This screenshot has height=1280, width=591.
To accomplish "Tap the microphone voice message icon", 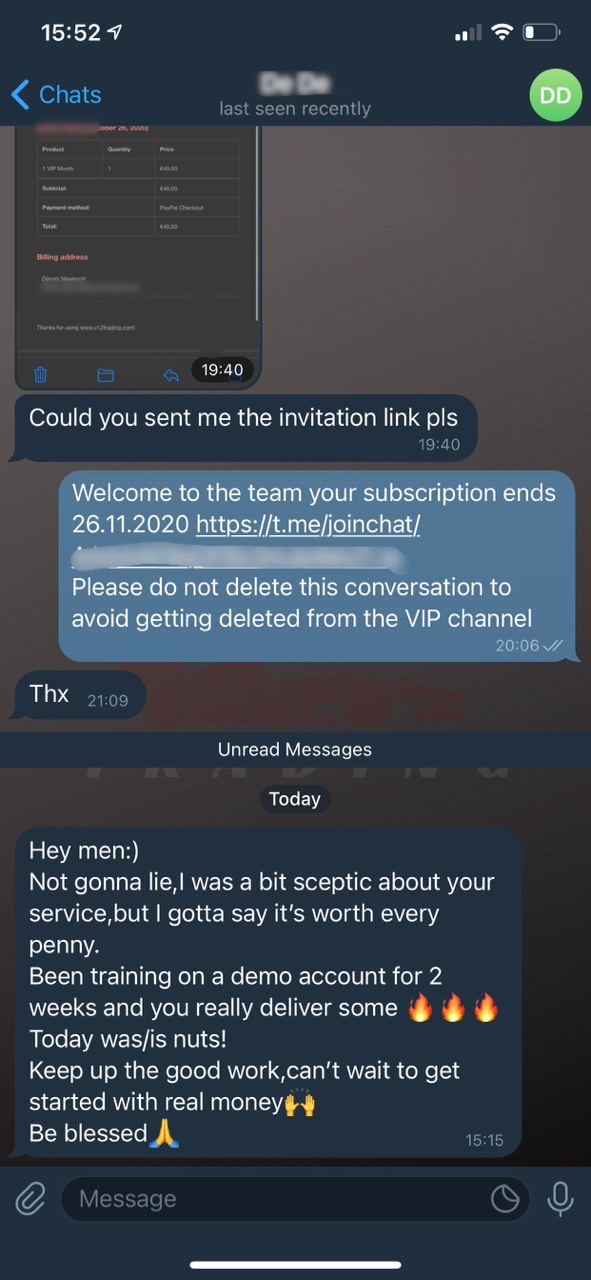I will (x=560, y=1198).
